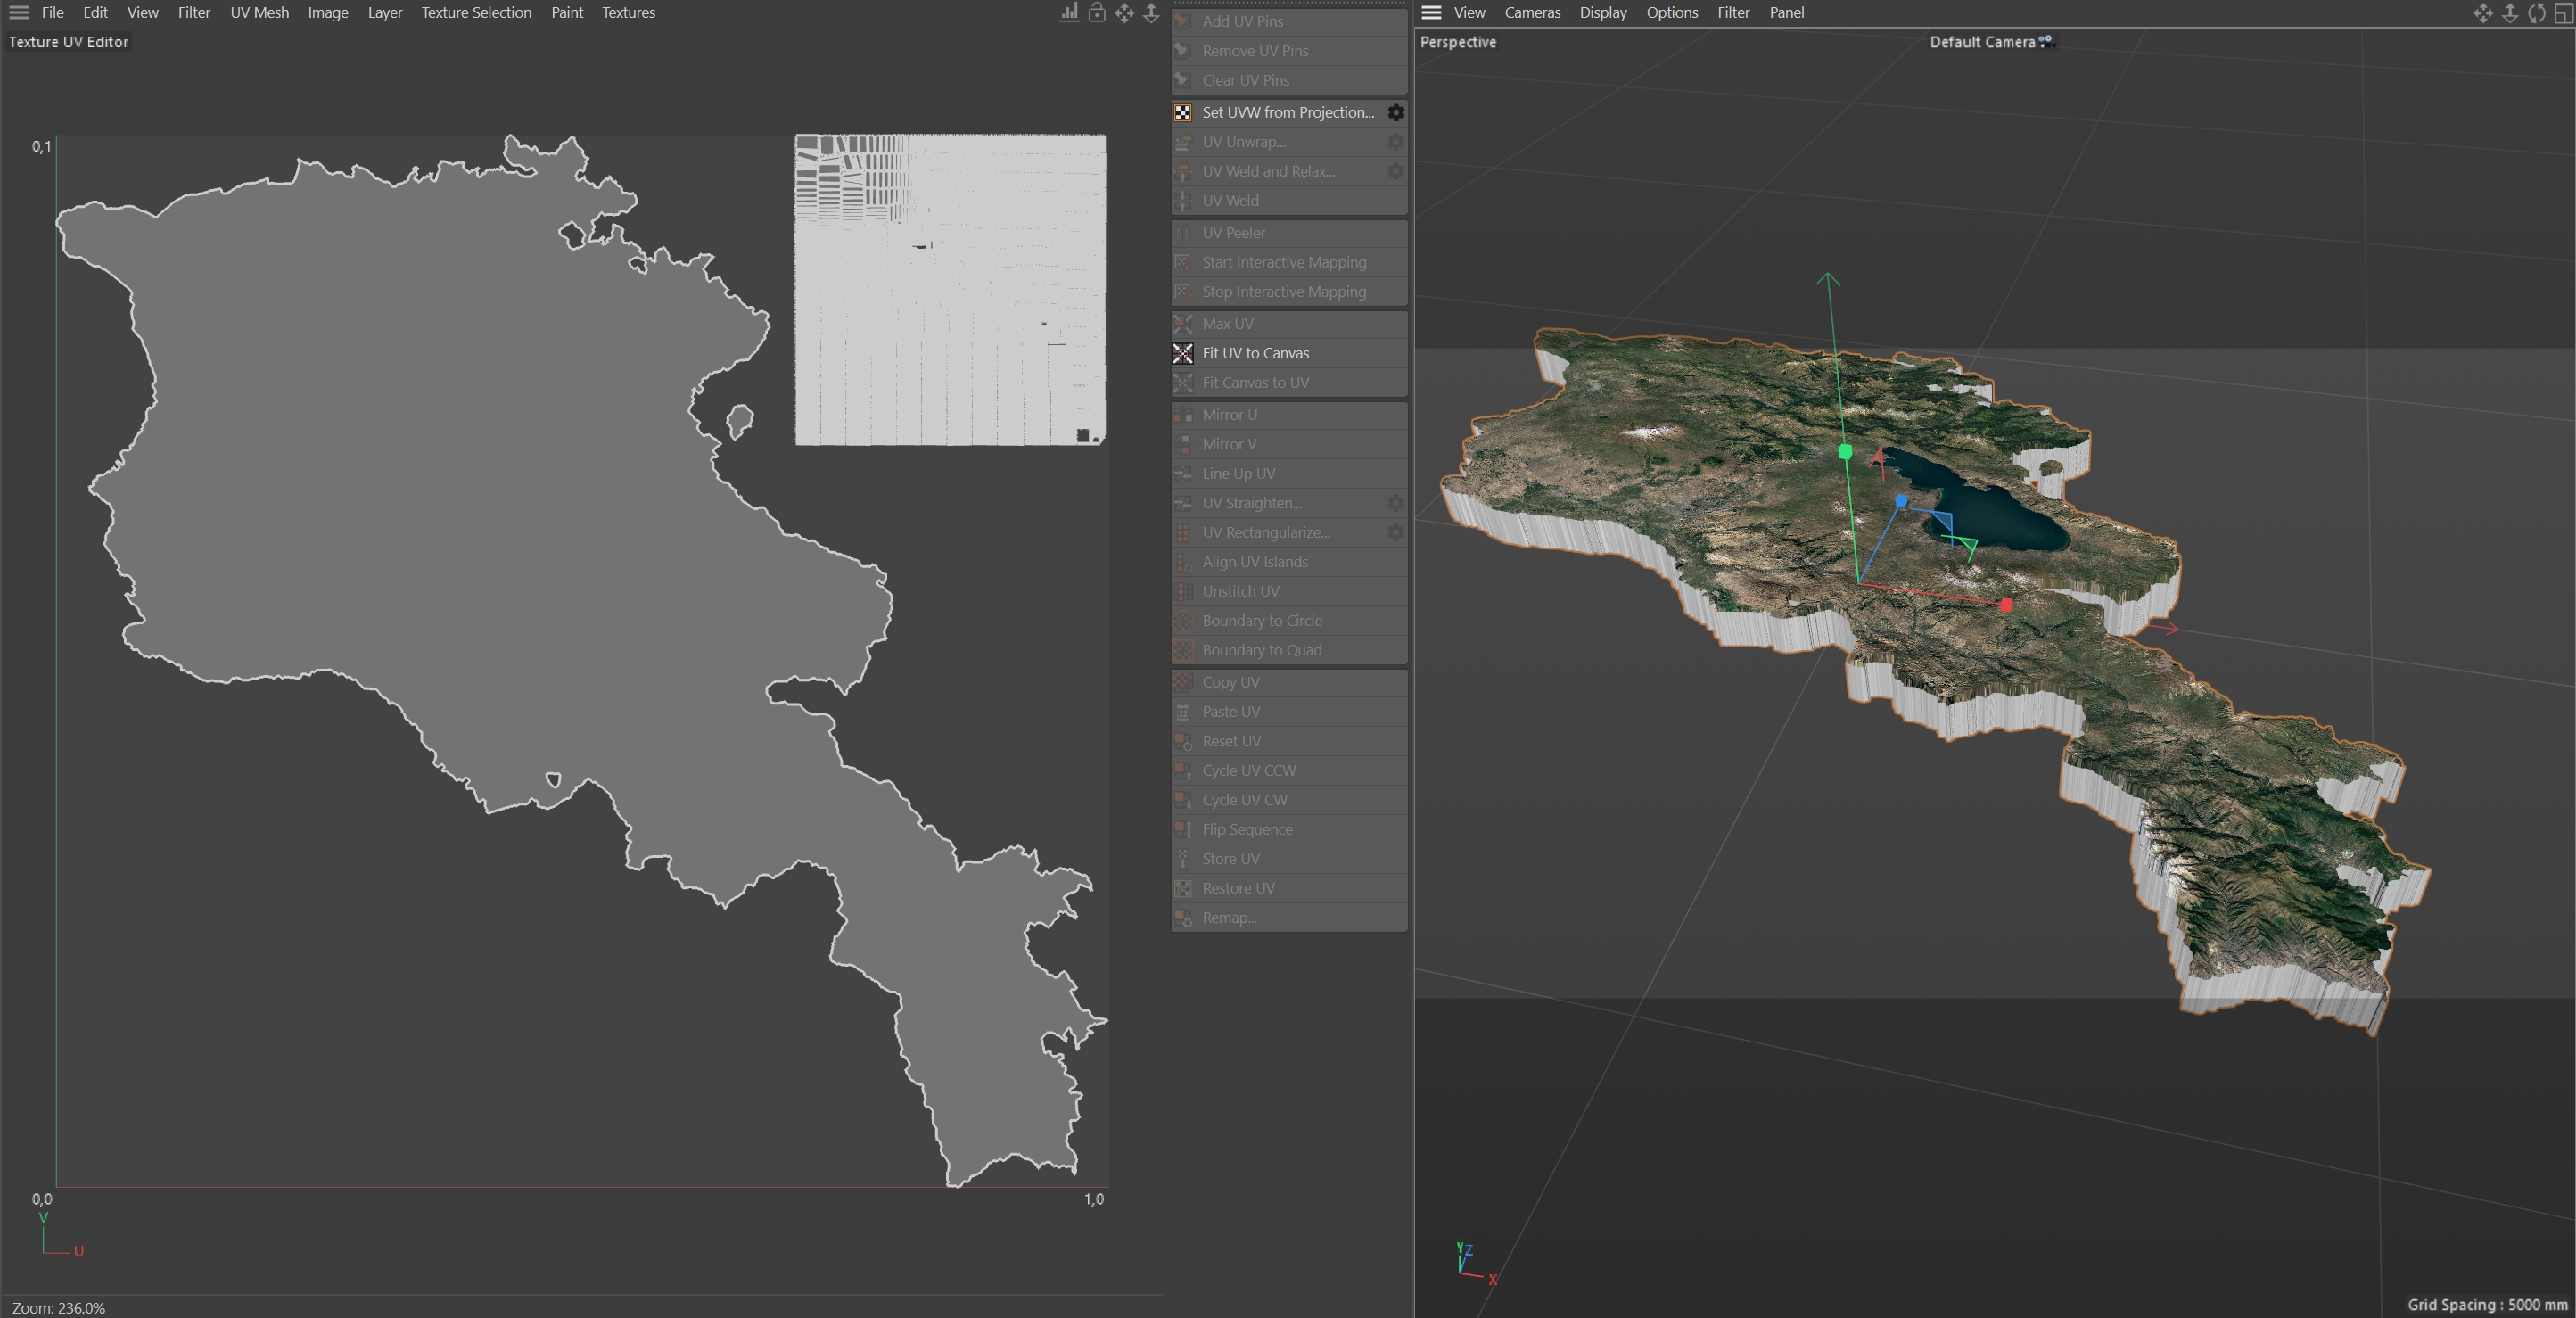Open UV editor hamburger menu

coord(19,13)
